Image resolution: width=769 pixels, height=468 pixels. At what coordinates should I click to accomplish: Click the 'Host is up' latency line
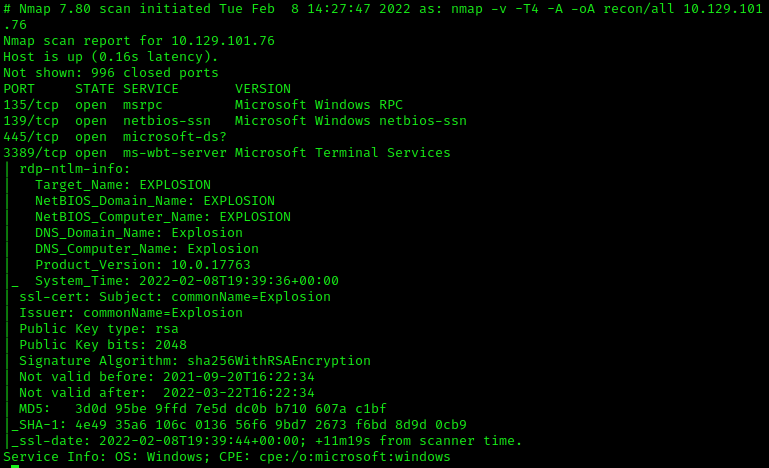pos(110,57)
